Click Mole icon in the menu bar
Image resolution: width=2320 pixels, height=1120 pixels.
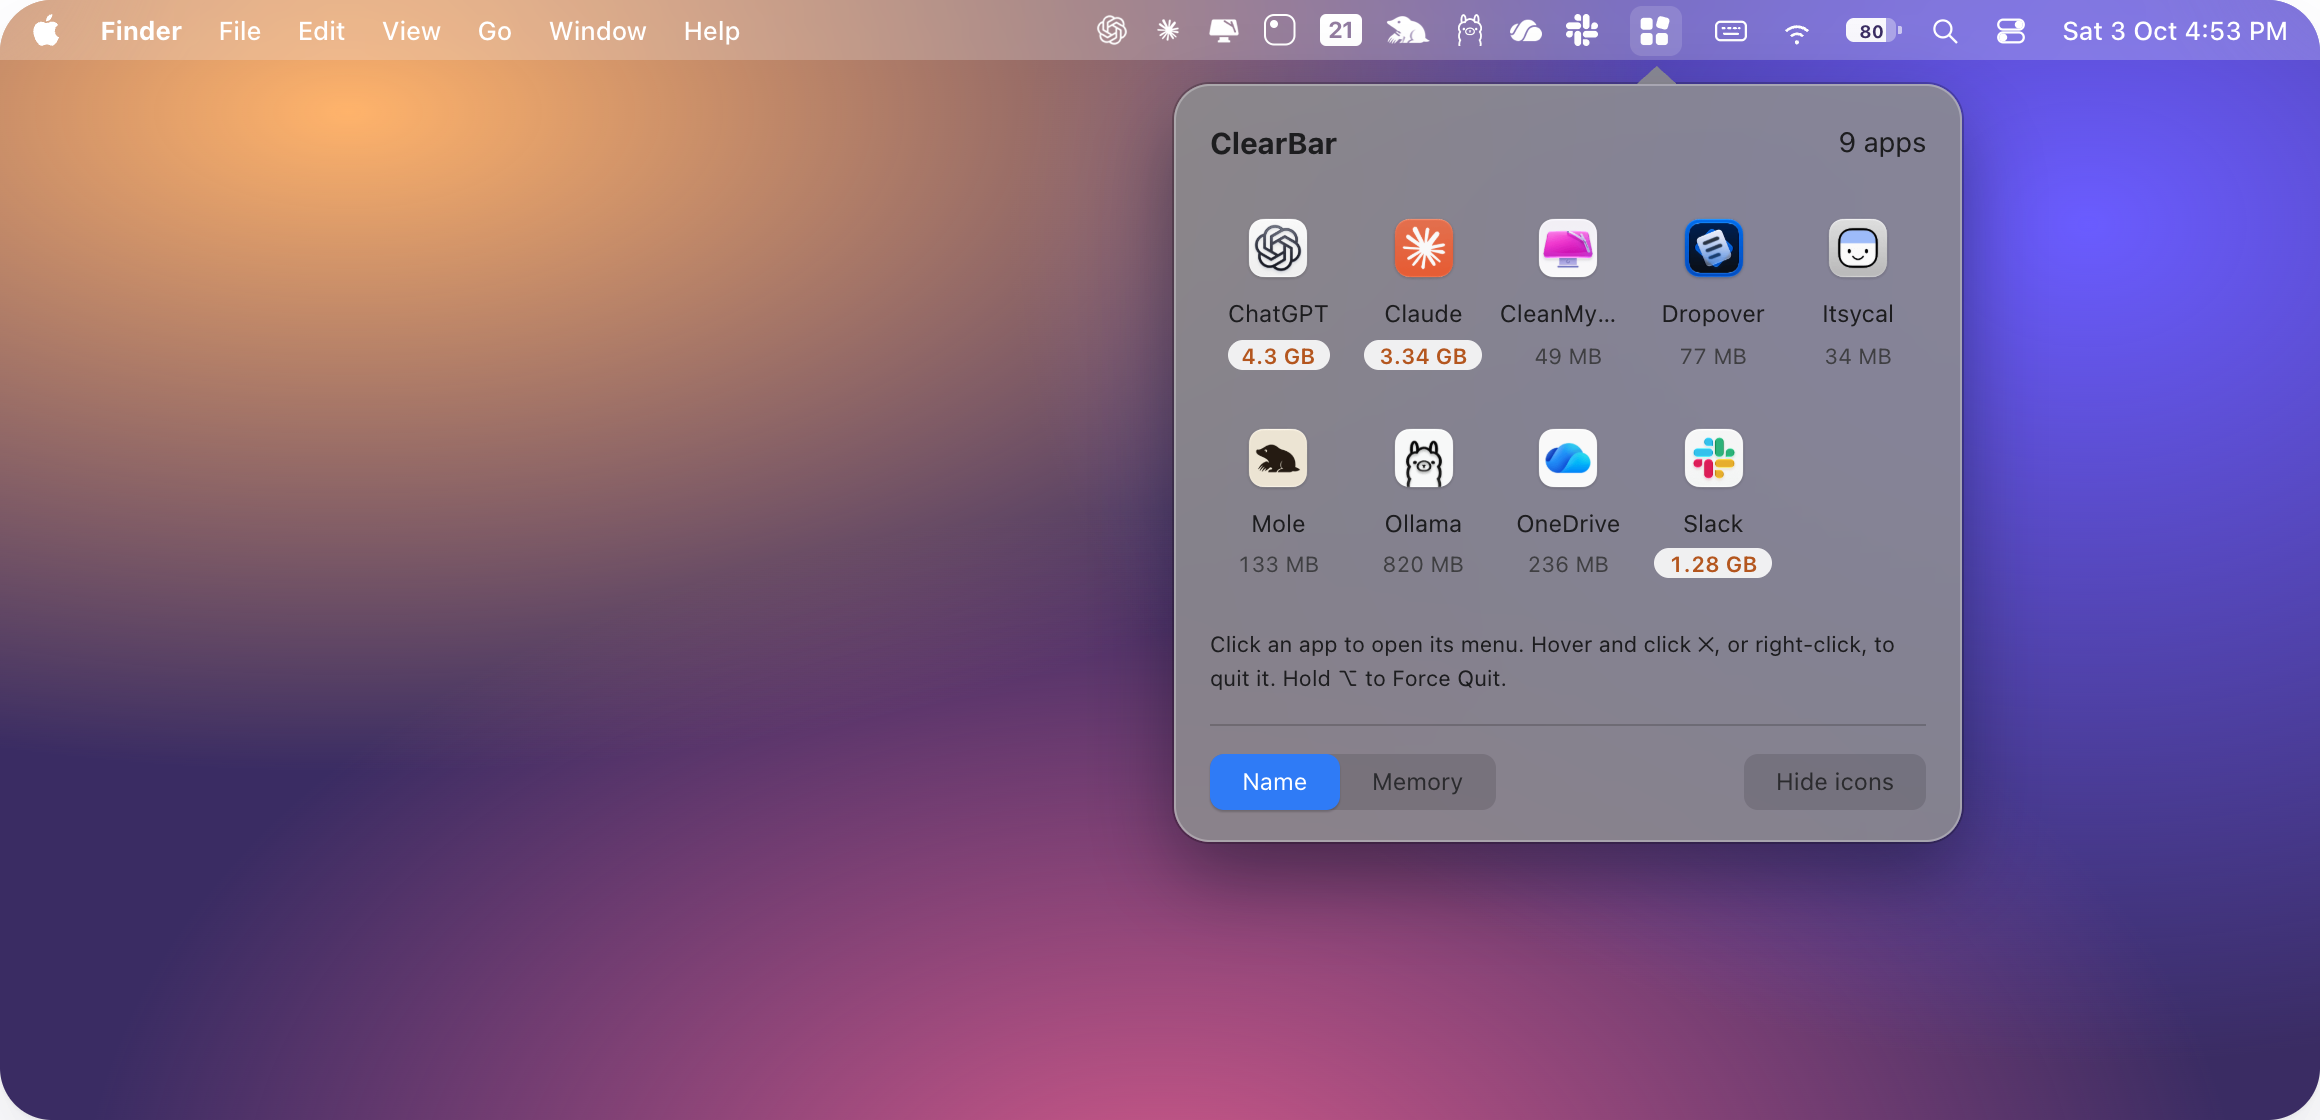1407,31
